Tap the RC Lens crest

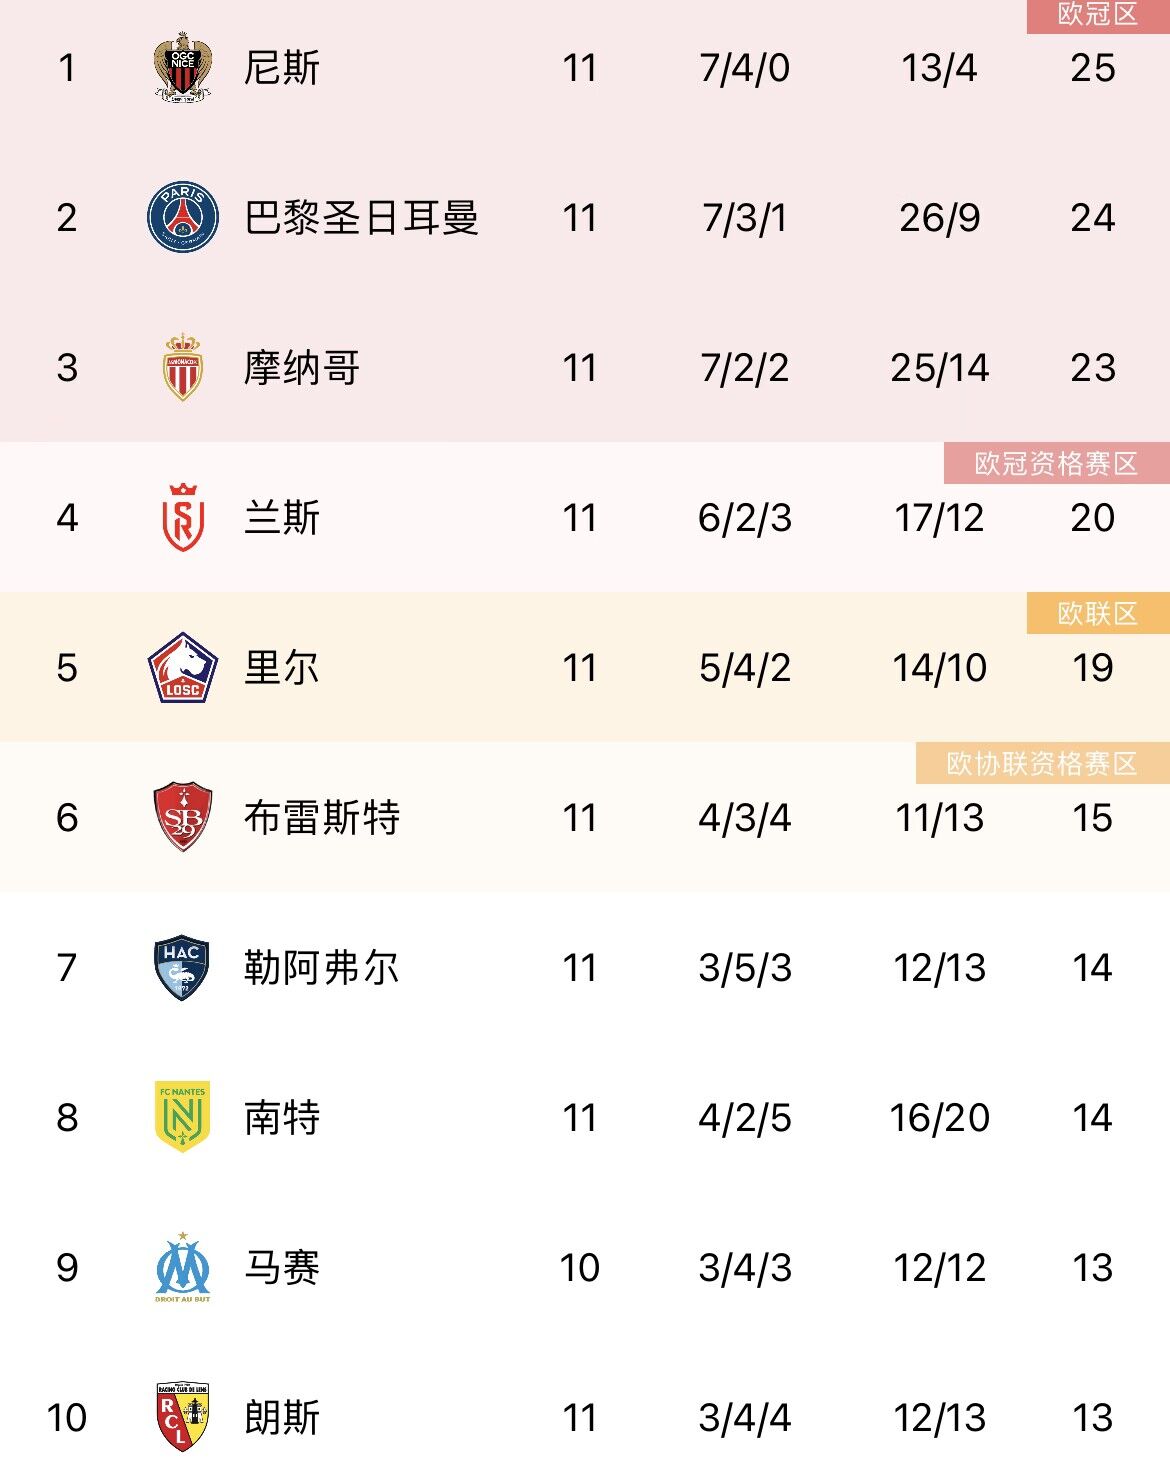click(183, 1417)
